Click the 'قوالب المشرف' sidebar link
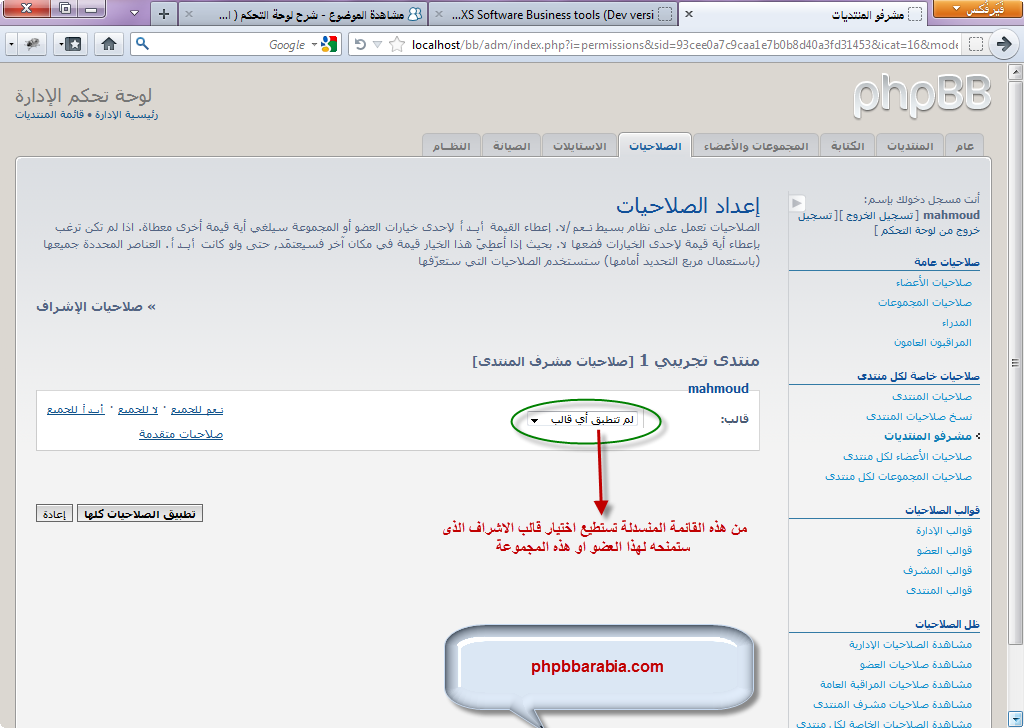 point(937,570)
